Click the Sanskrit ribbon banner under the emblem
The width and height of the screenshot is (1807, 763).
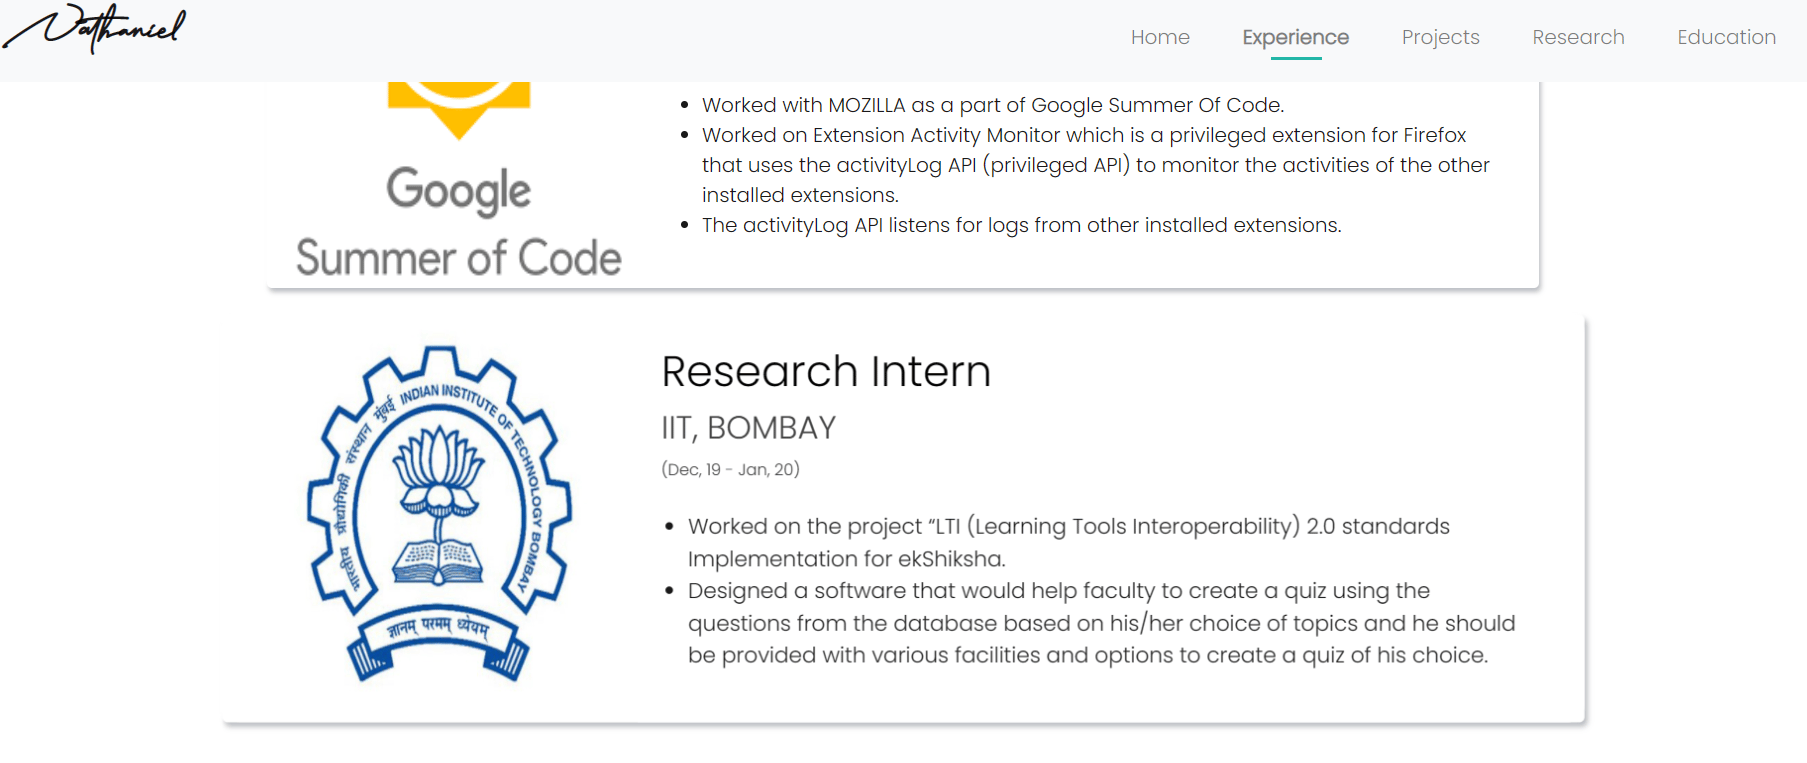coord(438,641)
